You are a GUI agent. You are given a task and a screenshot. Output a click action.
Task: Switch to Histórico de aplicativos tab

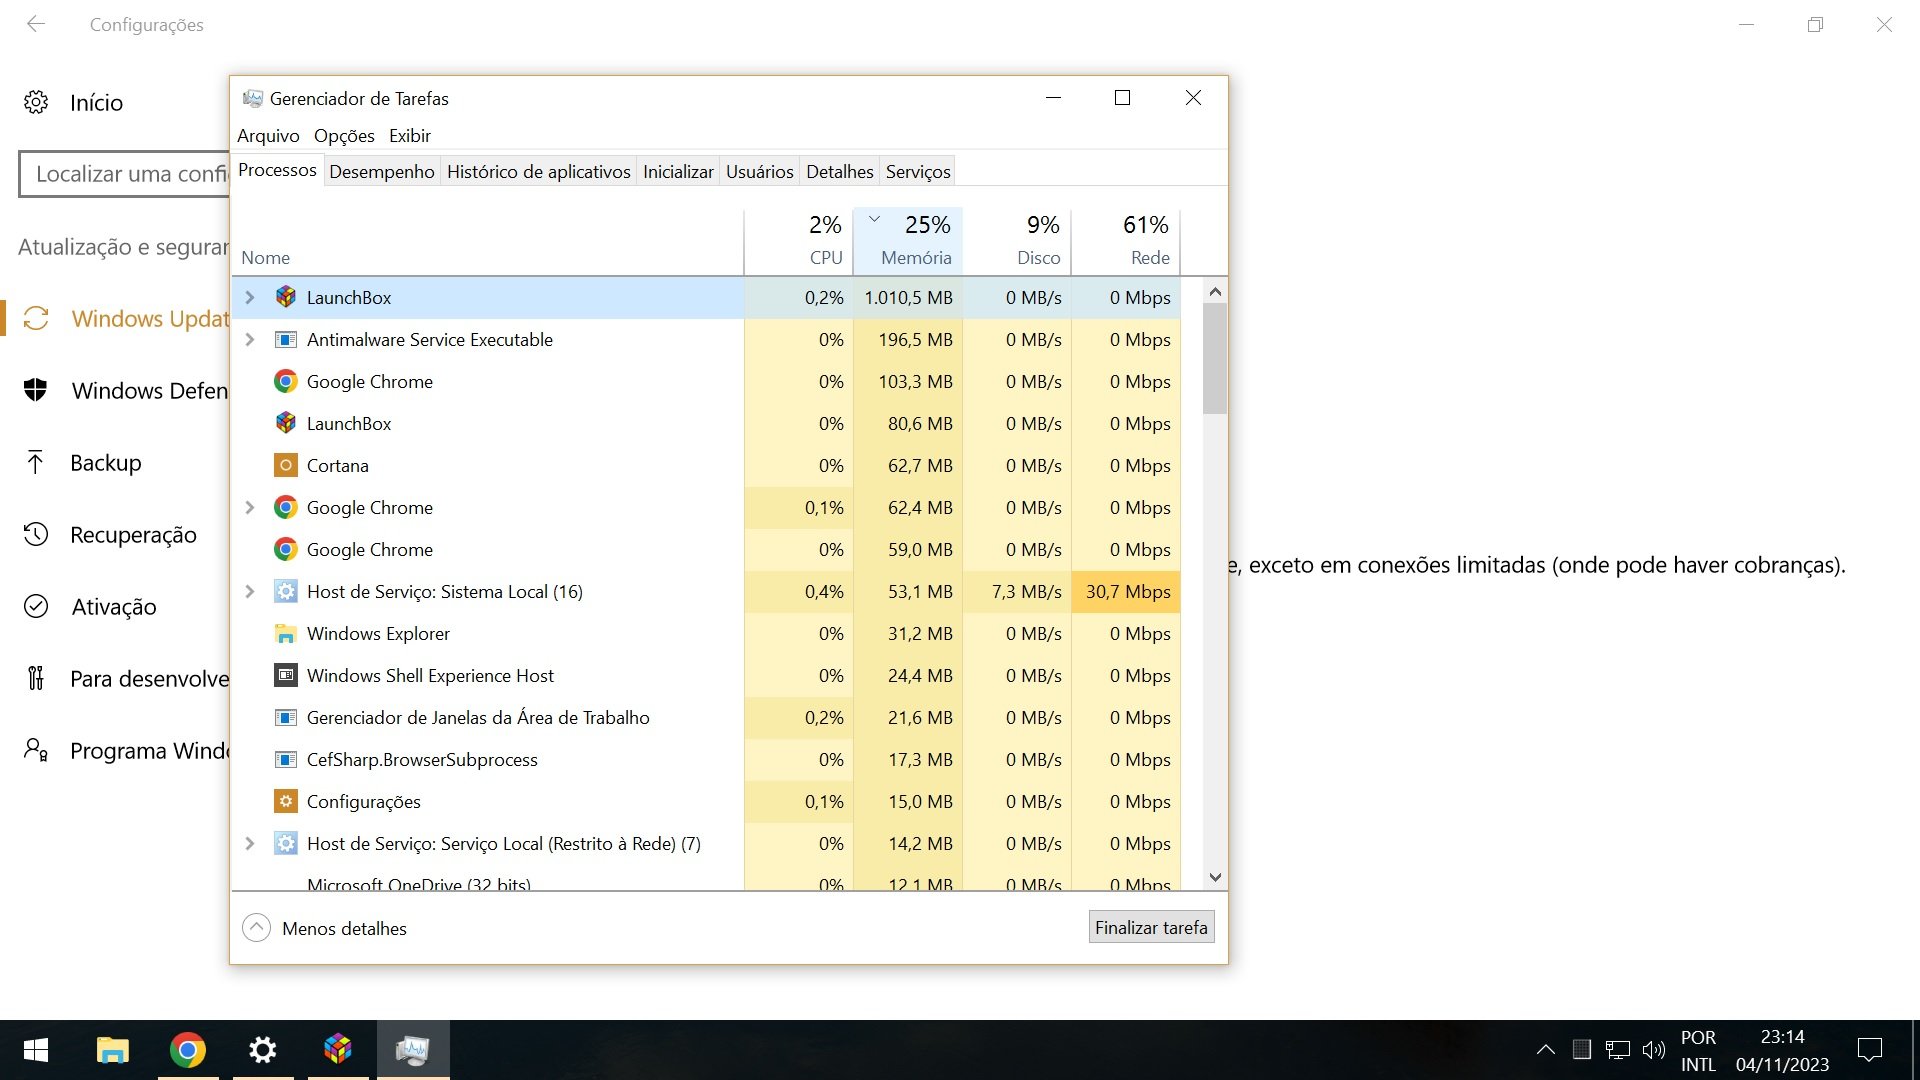(x=538, y=171)
